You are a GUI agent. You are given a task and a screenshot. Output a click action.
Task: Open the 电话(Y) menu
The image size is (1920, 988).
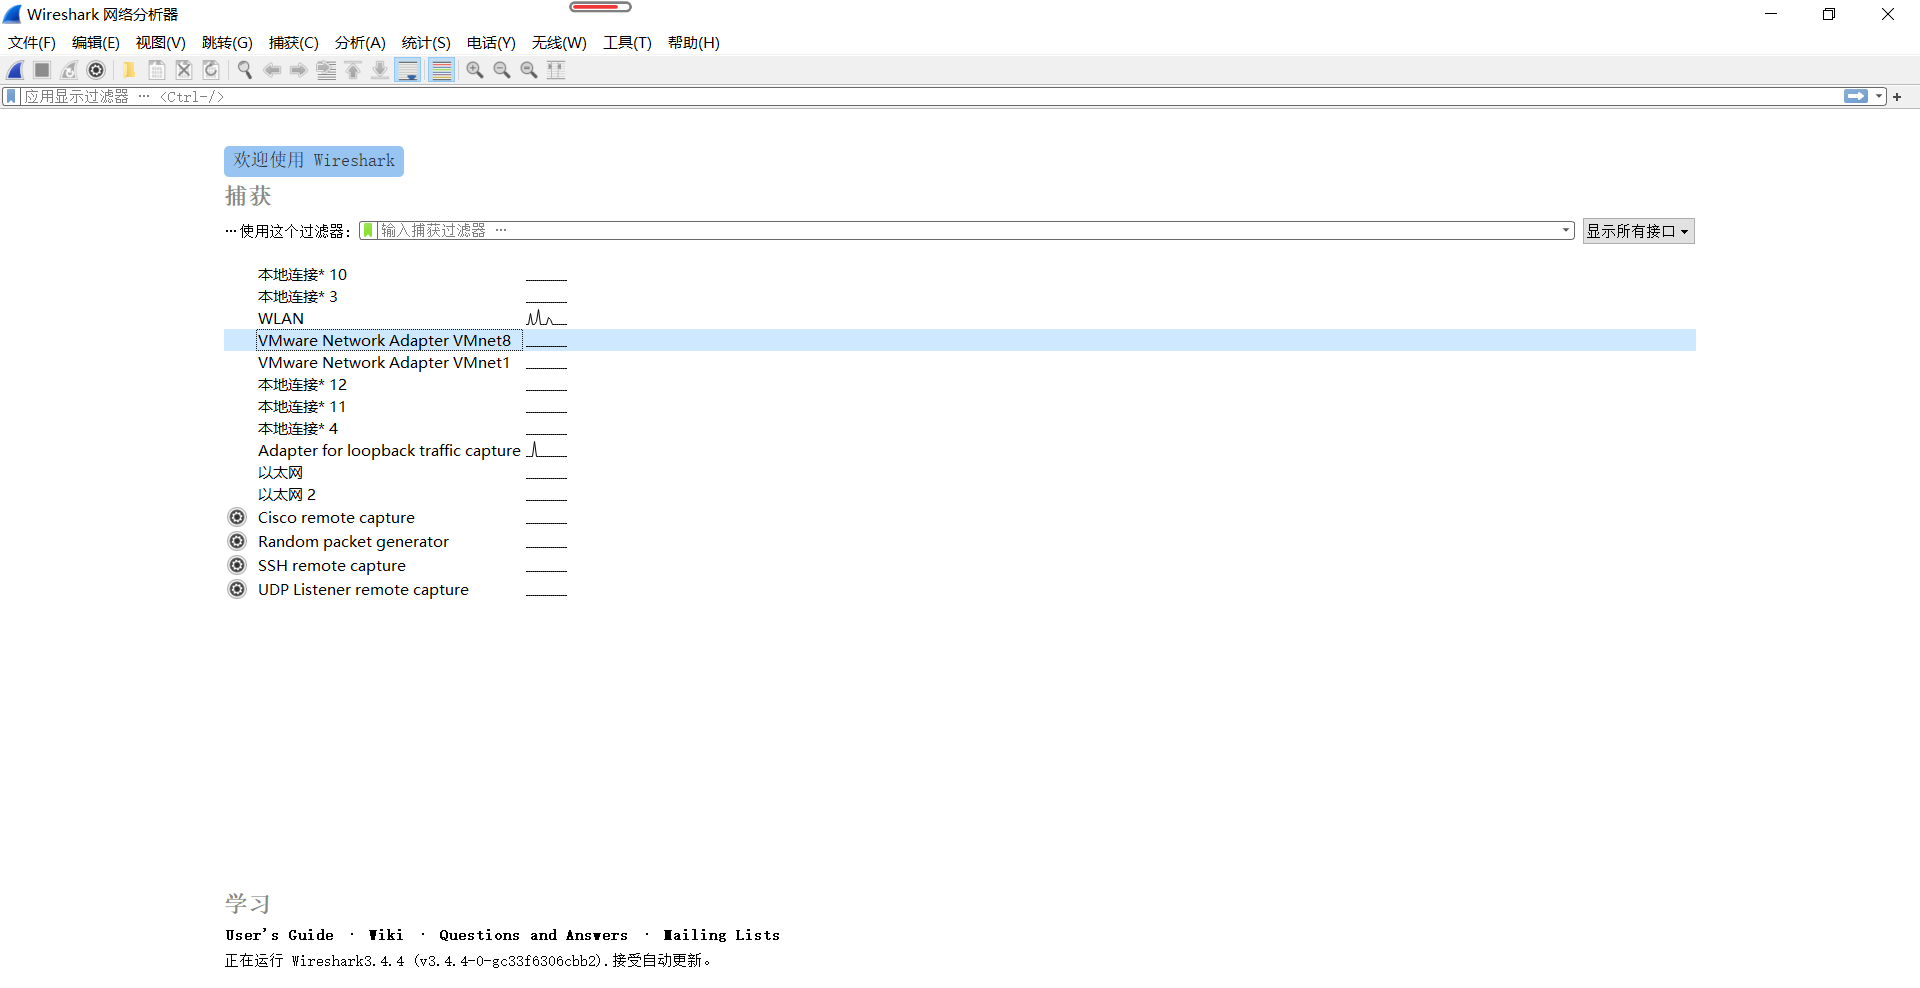click(x=491, y=43)
